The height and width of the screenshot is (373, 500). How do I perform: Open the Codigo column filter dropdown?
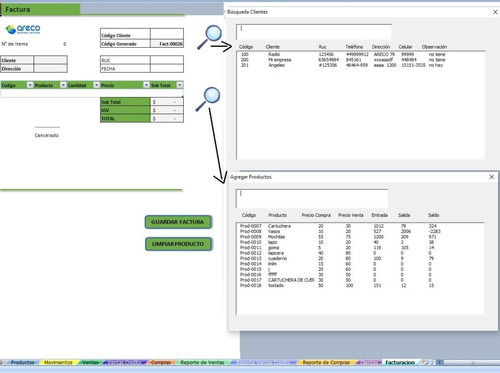click(x=30, y=85)
